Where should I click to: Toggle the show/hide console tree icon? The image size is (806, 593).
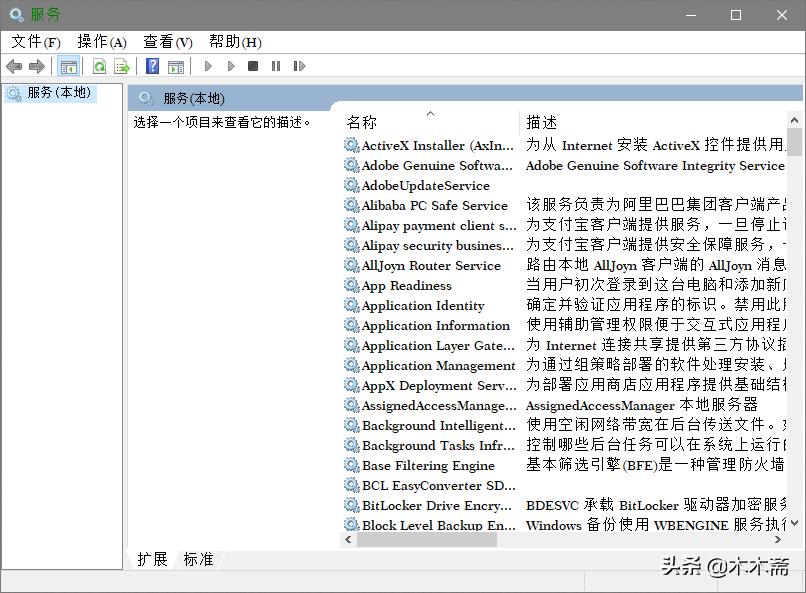tap(68, 66)
